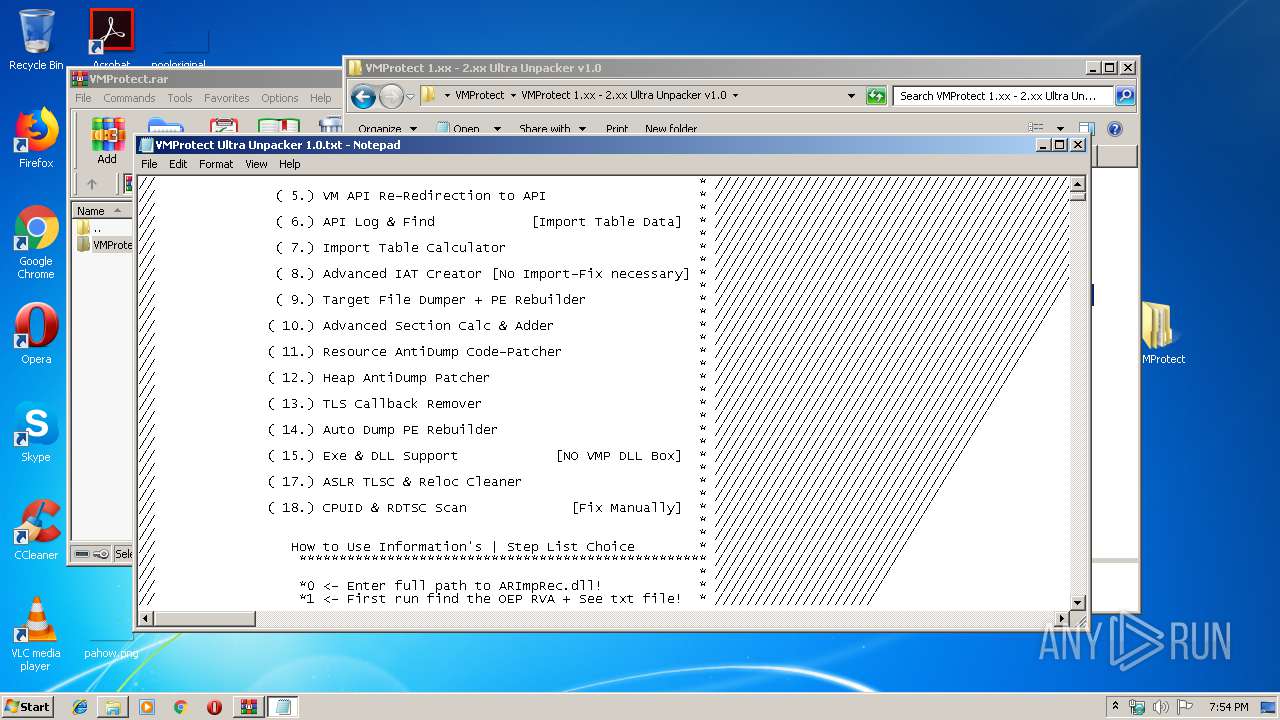Click Print in Explorer toolbar

coord(617,129)
